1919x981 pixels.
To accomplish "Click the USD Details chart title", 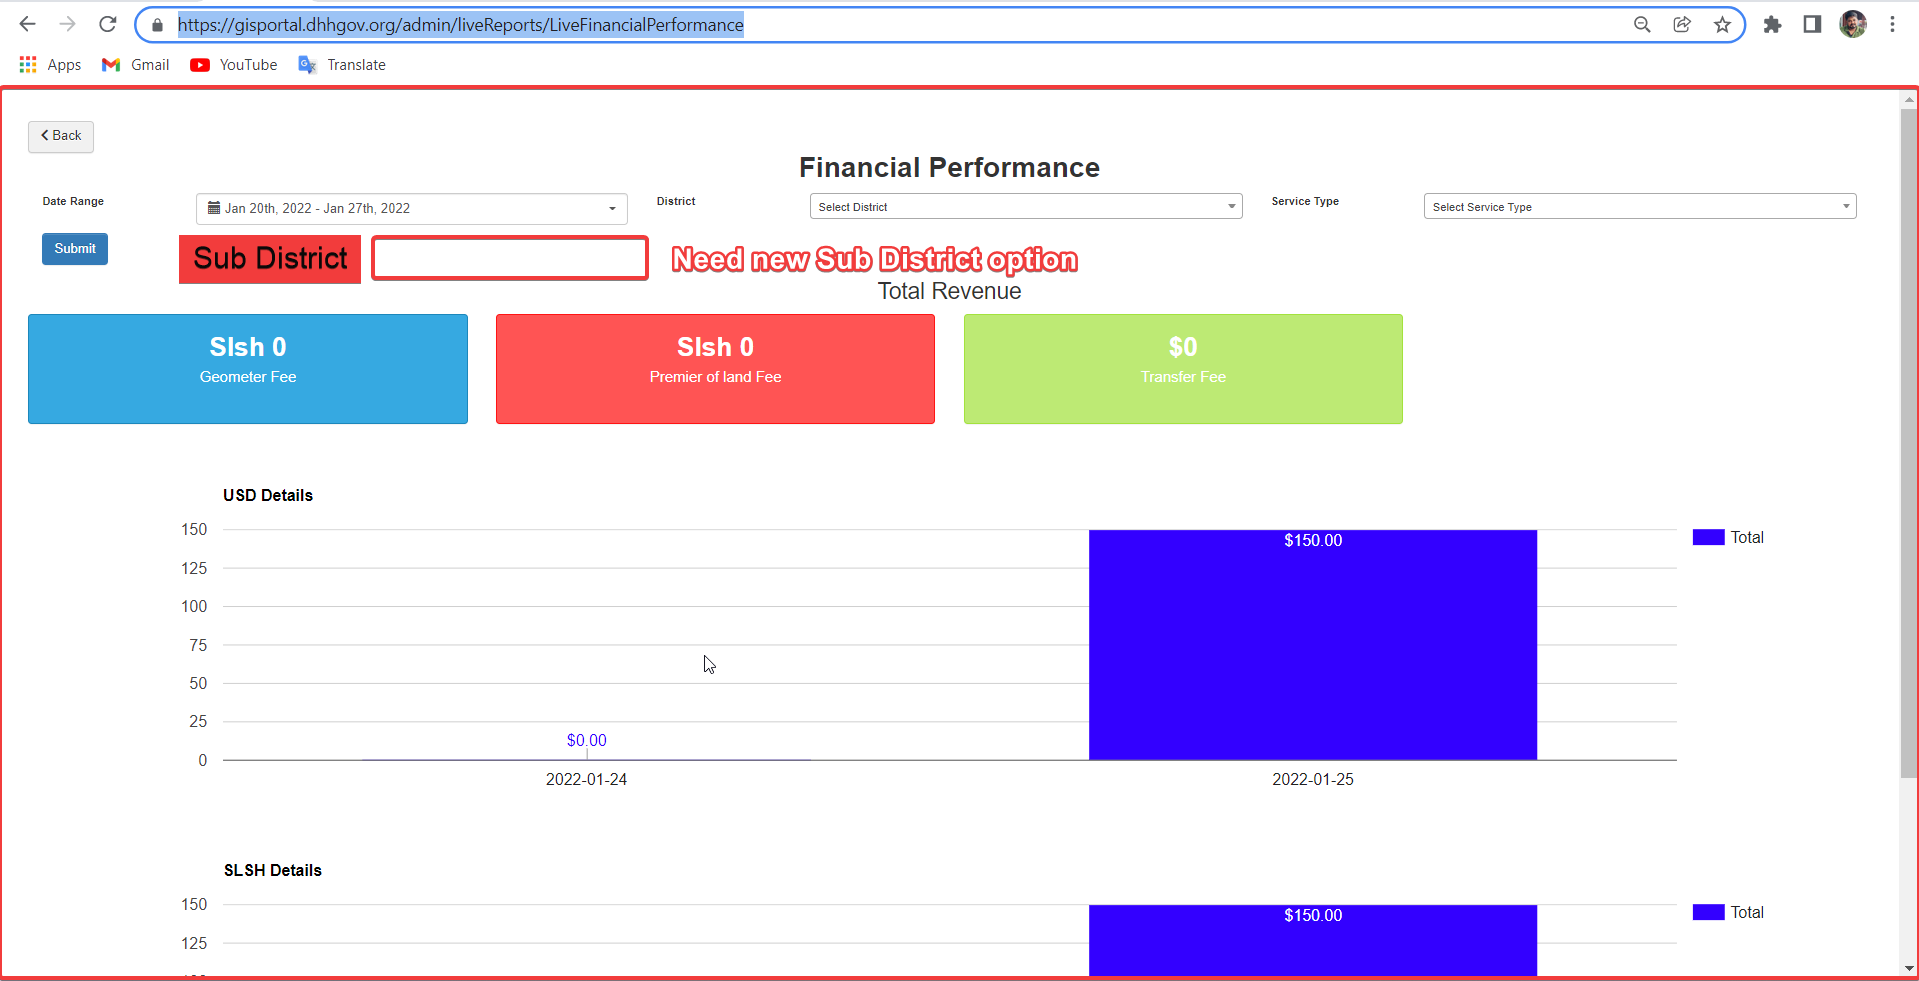I will click(268, 496).
